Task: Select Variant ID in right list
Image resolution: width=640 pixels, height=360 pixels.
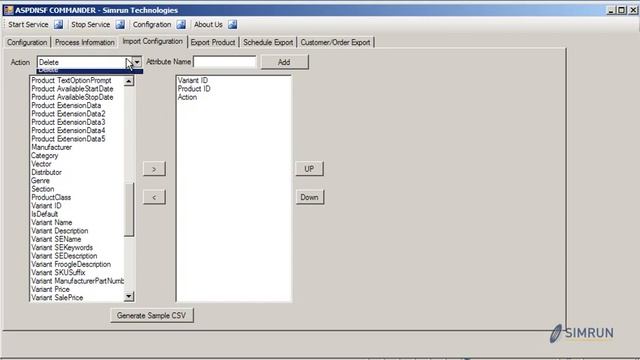Action: [x=193, y=80]
